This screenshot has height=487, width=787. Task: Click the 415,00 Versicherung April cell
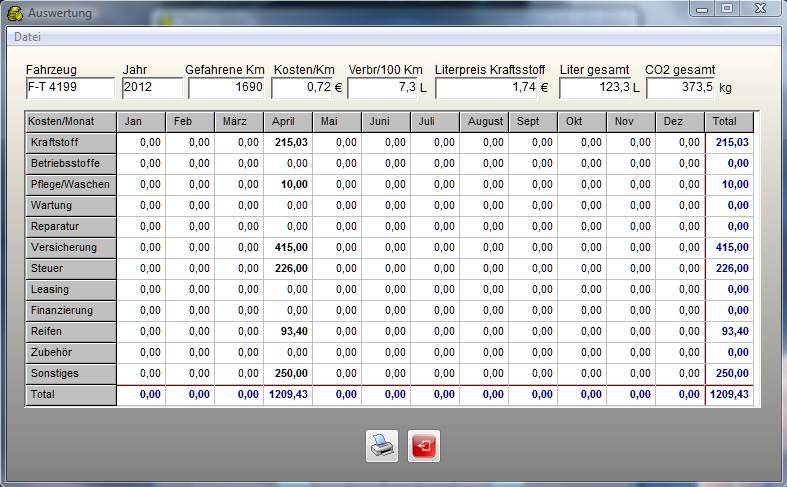coord(288,248)
